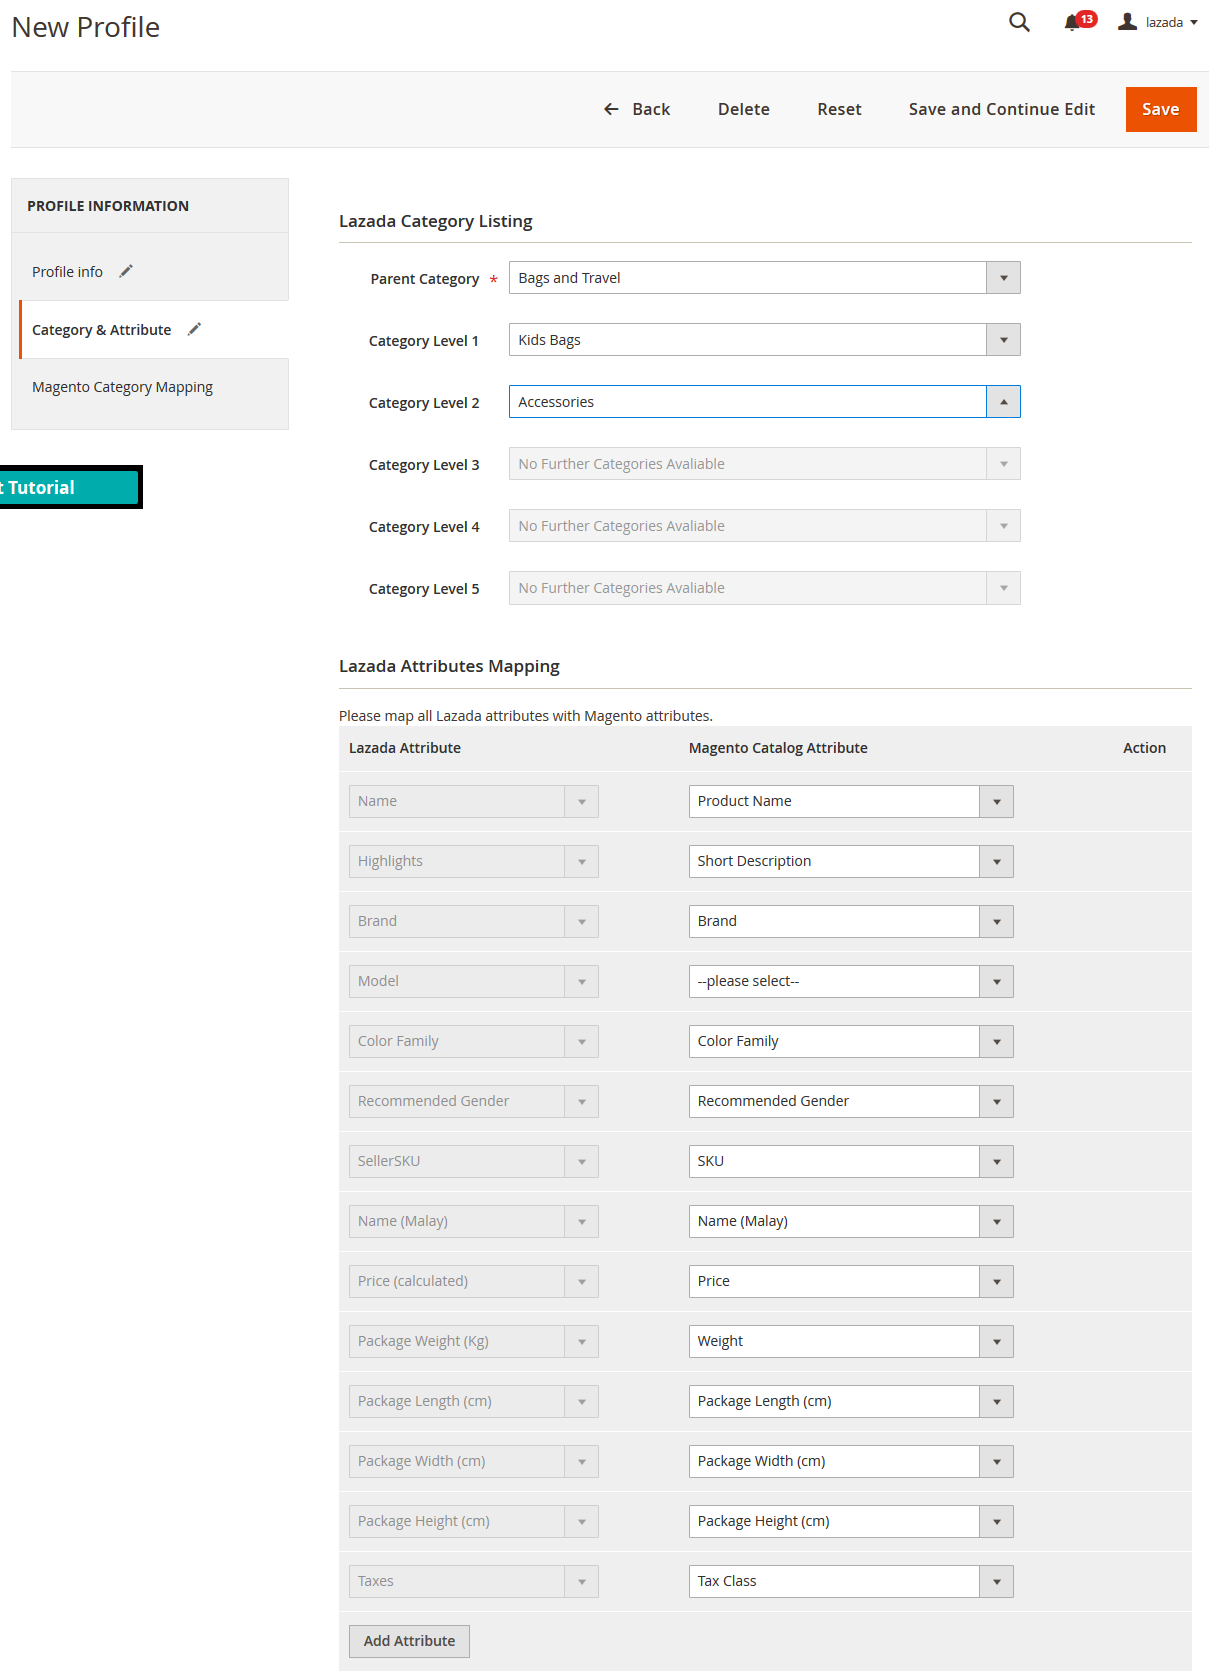Click the Lazada Attribute dropdown labeled SellerSKU

point(474,1161)
